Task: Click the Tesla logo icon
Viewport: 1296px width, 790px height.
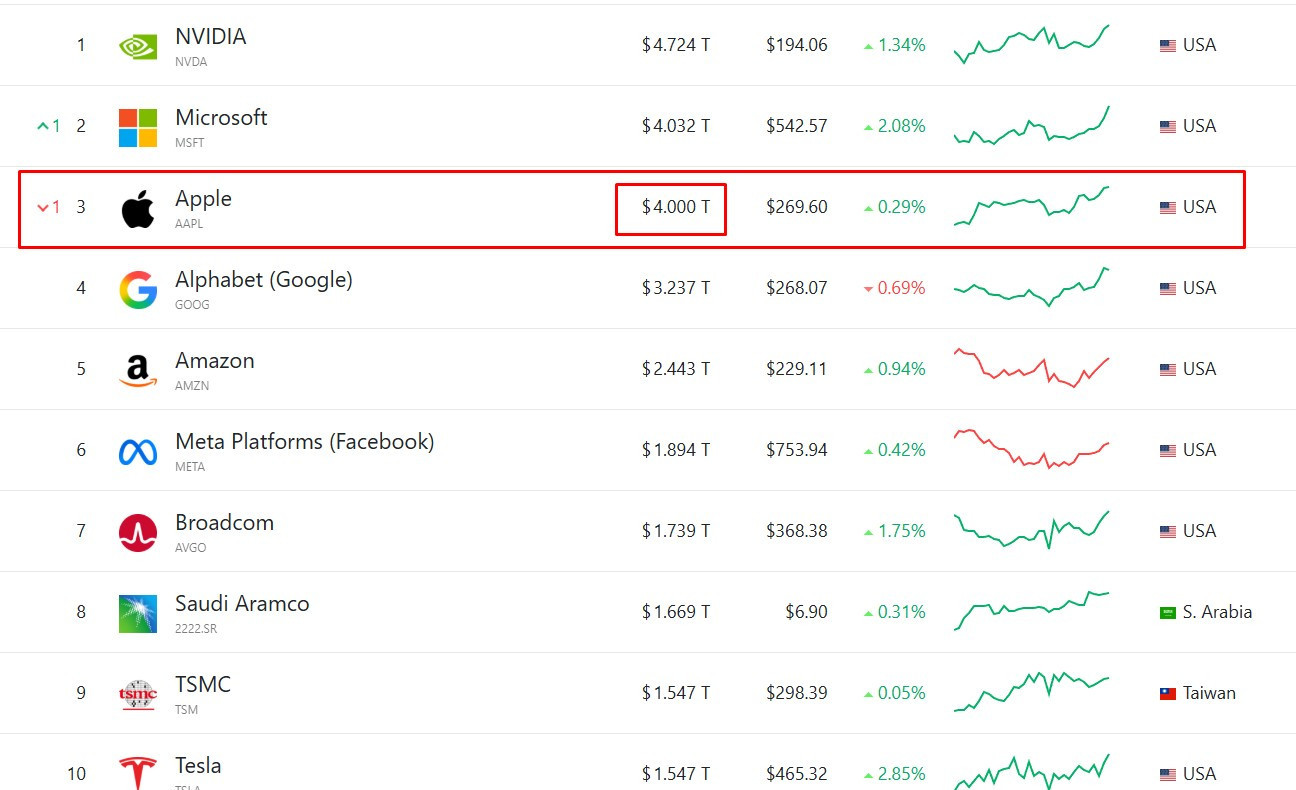Action: click(x=138, y=773)
